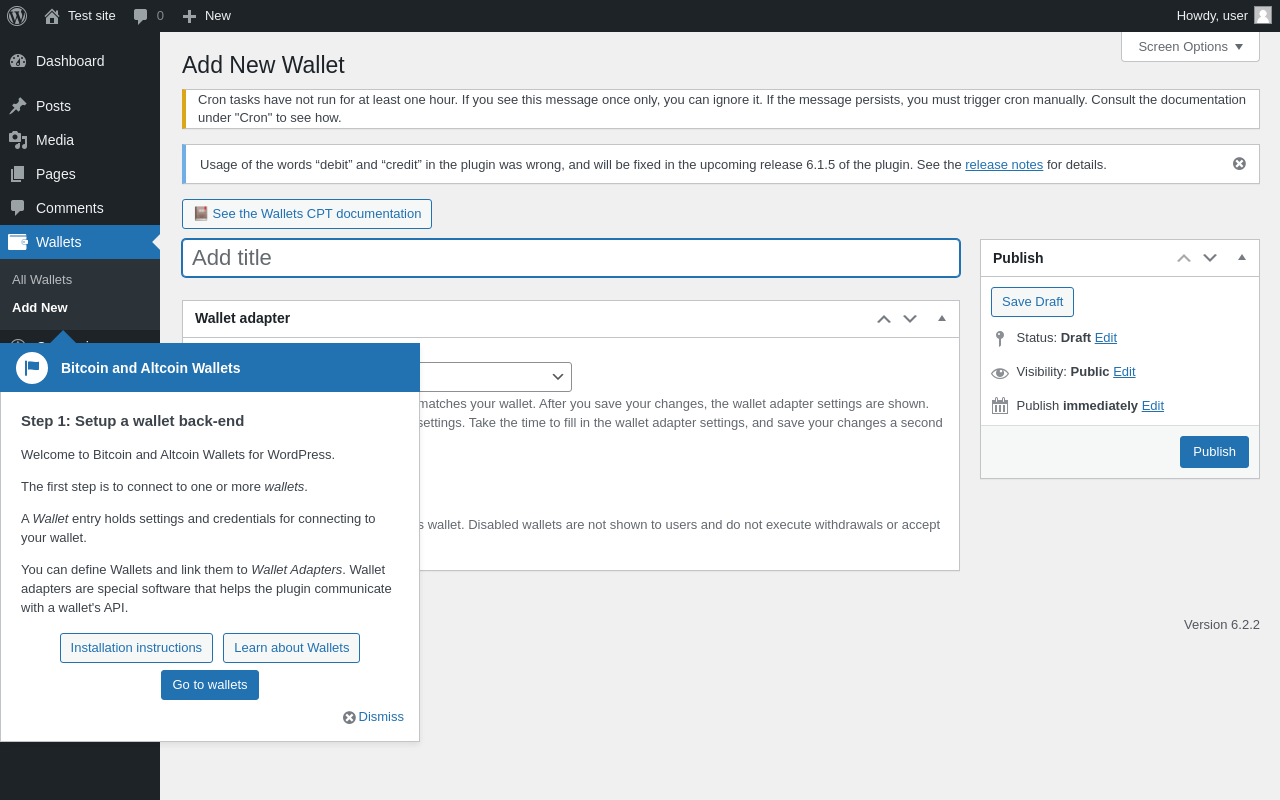Move Wallet adapter panel down
The width and height of the screenshot is (1280, 800).
pos(910,319)
